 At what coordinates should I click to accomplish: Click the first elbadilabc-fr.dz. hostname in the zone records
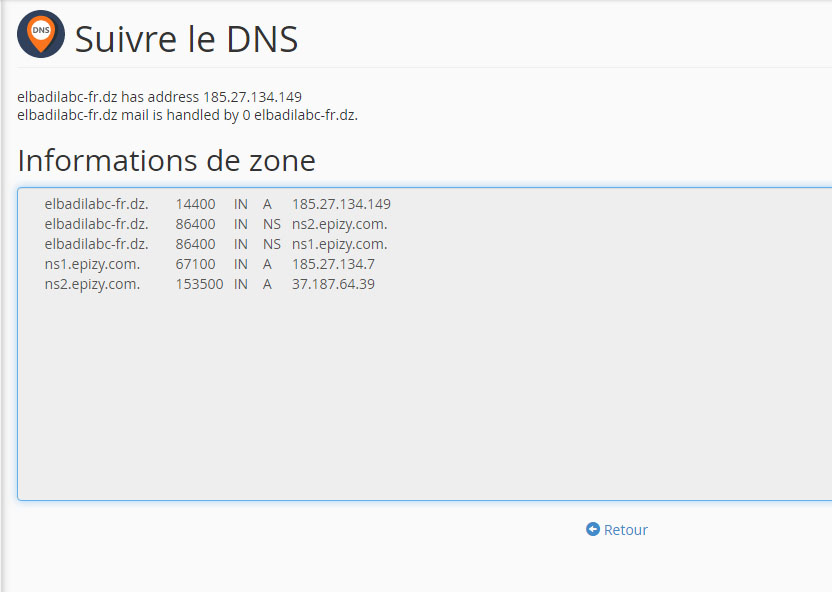(96, 204)
